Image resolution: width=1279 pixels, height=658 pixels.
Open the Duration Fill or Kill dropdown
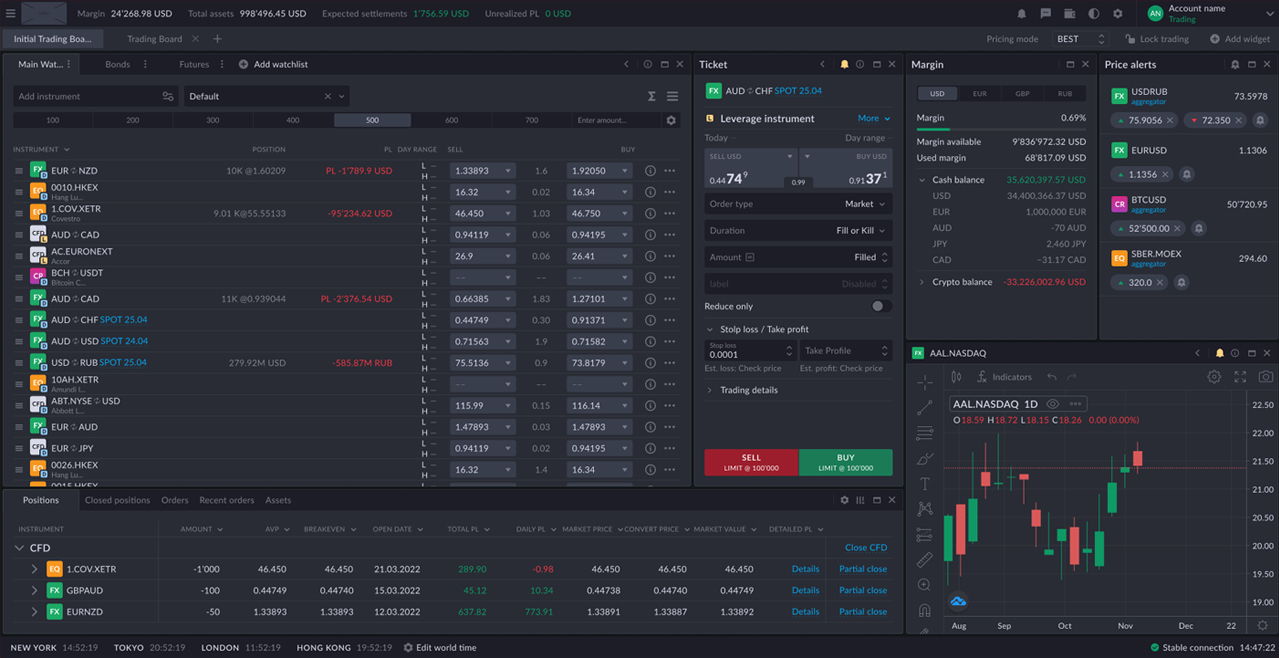coord(798,231)
